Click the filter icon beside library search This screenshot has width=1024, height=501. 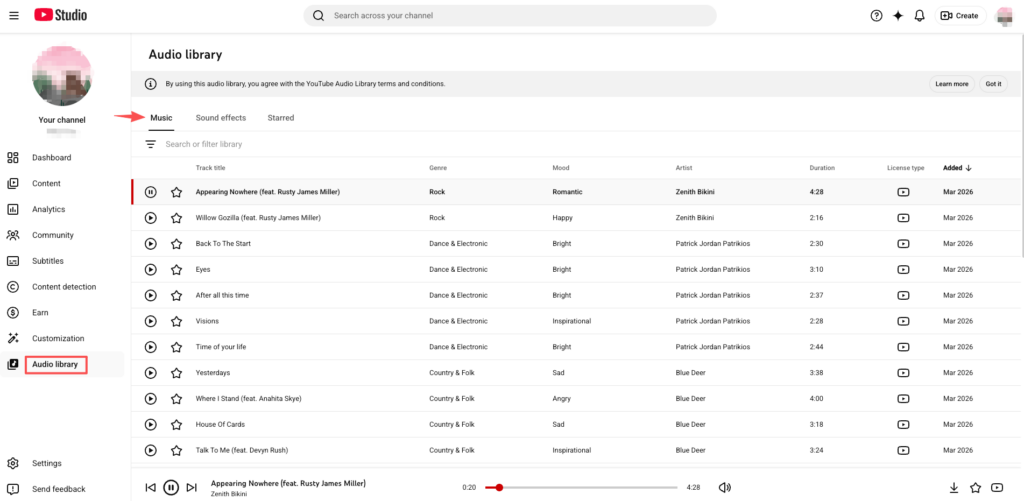[x=151, y=144]
